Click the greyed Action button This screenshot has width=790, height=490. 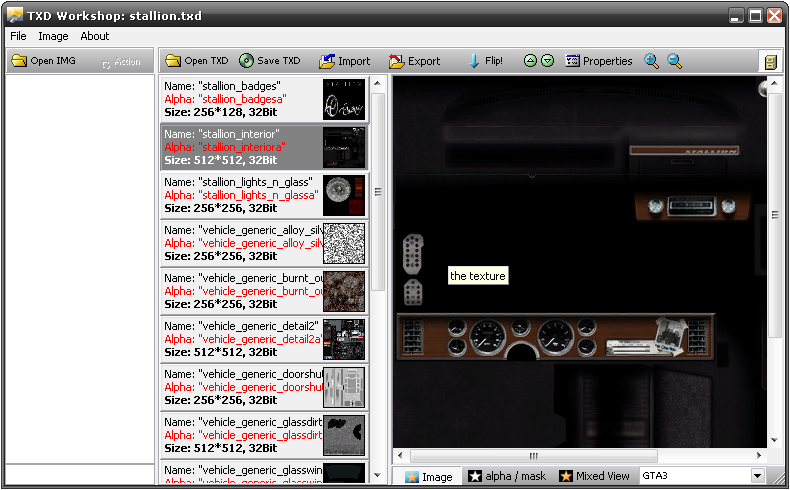coord(121,62)
